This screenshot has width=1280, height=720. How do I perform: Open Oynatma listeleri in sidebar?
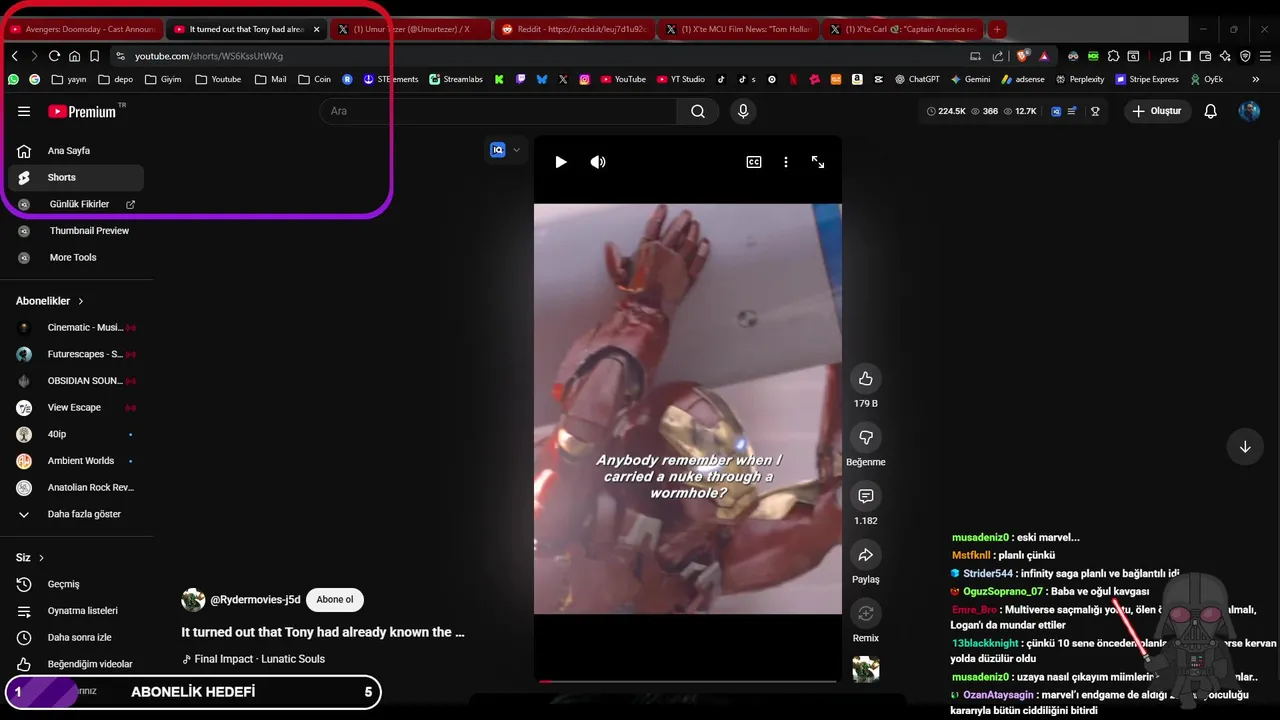coord(76,611)
